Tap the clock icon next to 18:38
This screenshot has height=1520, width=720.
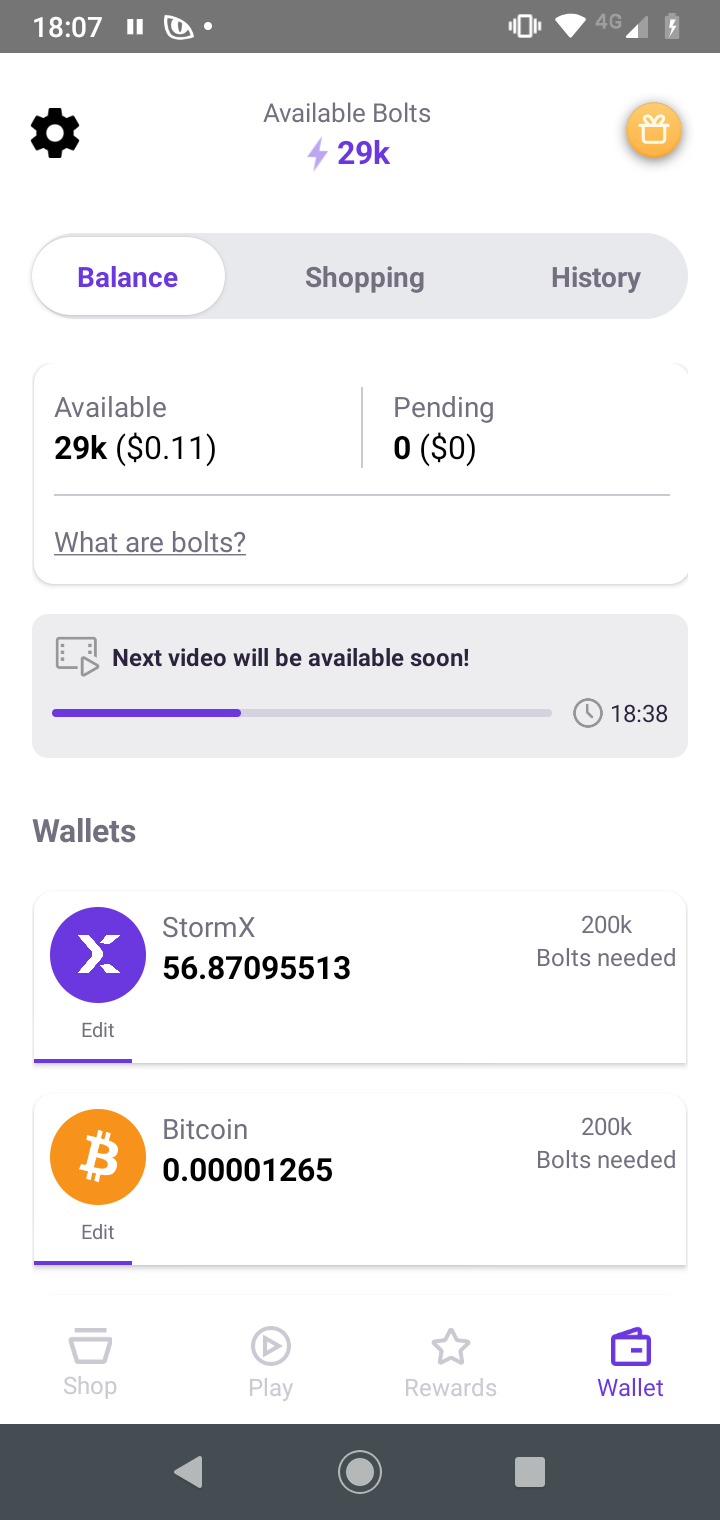click(x=587, y=713)
